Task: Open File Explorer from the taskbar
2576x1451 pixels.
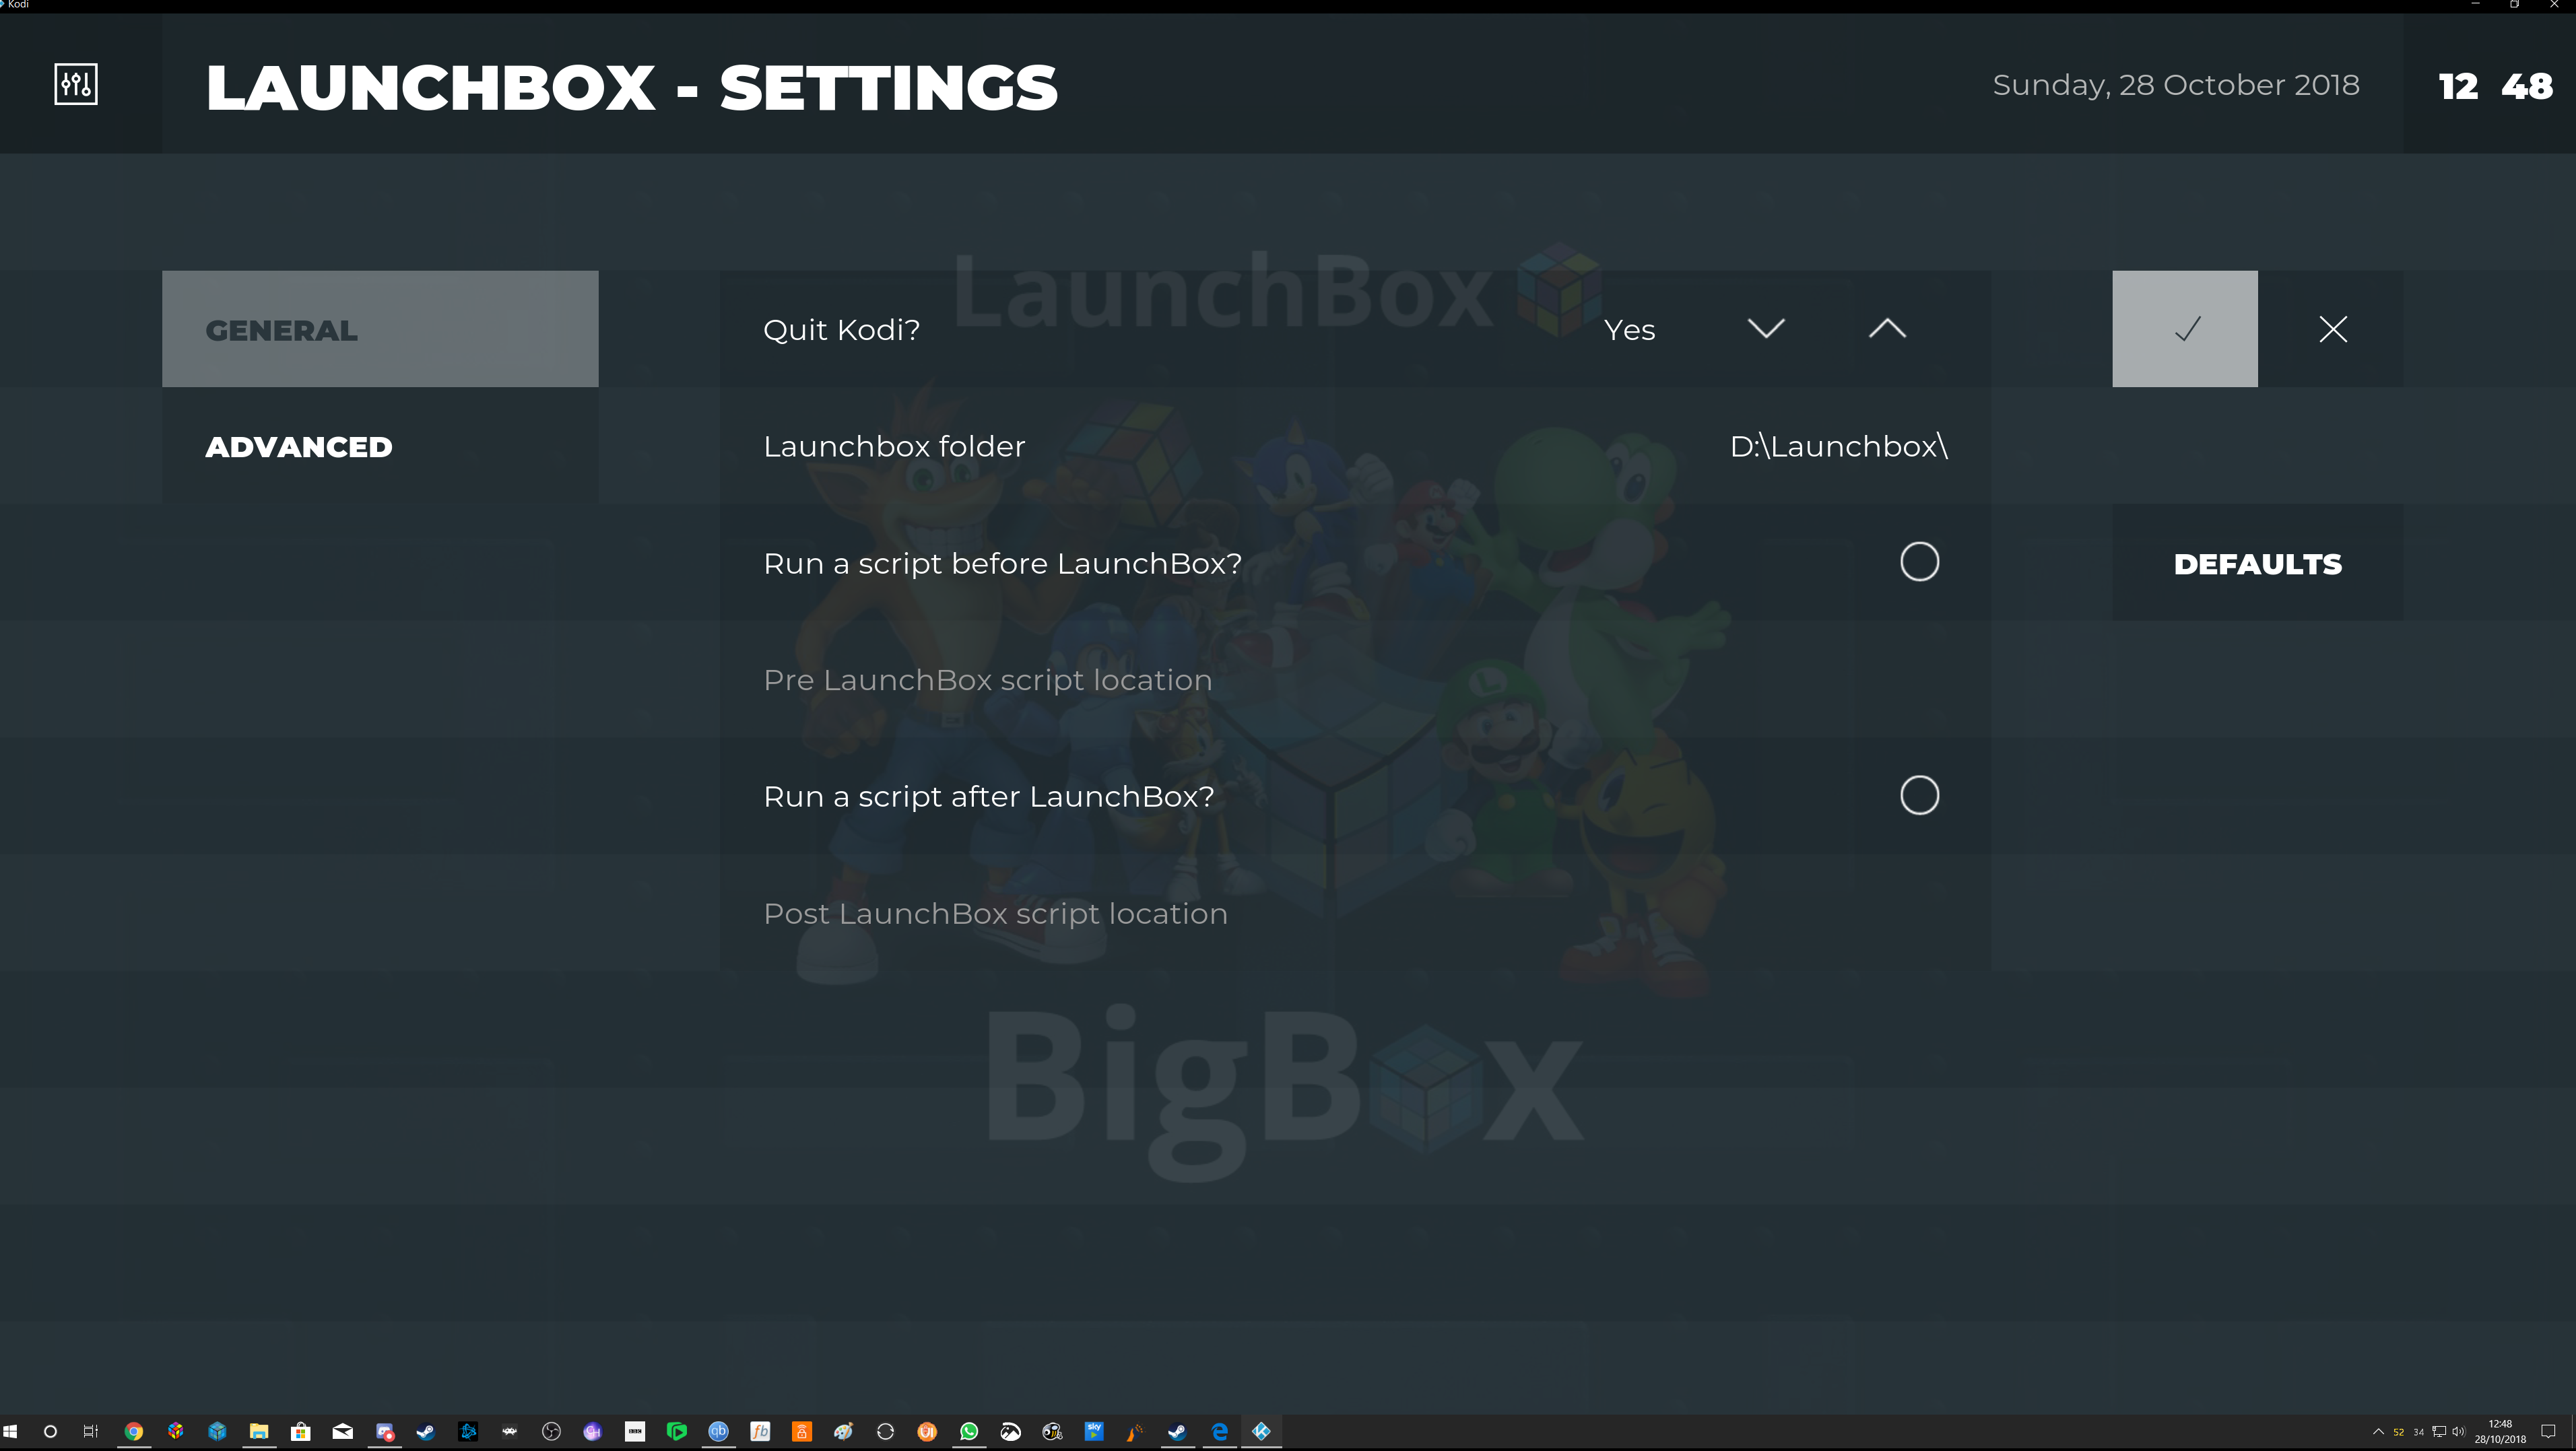Action: [259, 1431]
